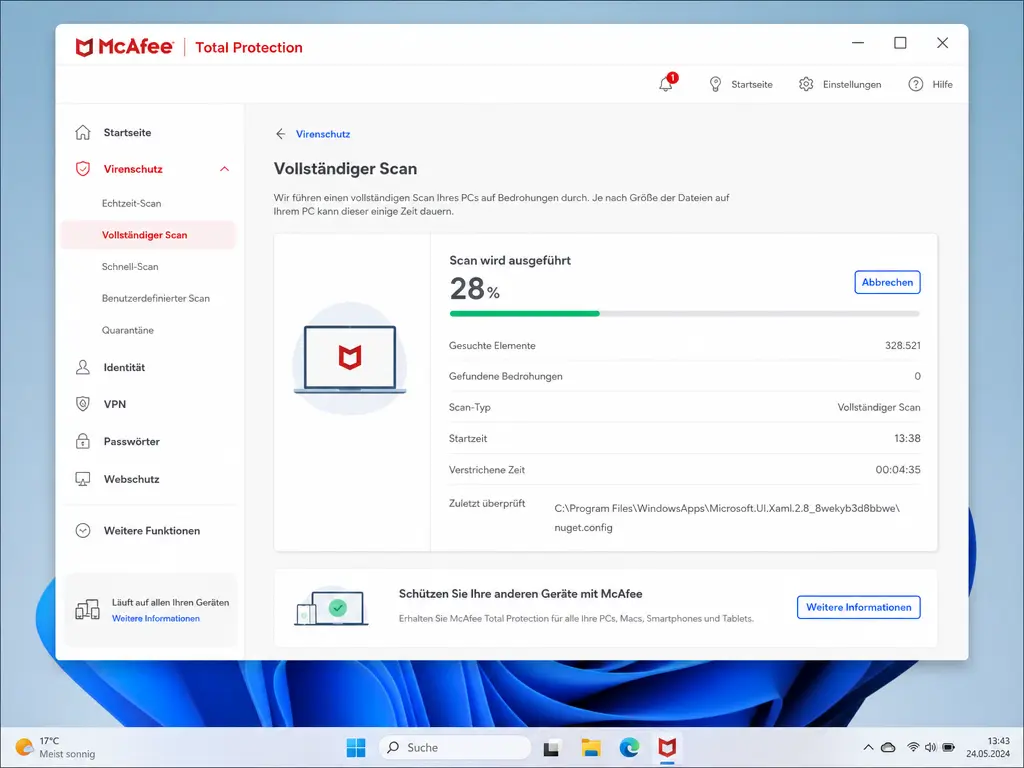
Task: Click the Virenschutz breadcrumb link
Action: click(323, 134)
